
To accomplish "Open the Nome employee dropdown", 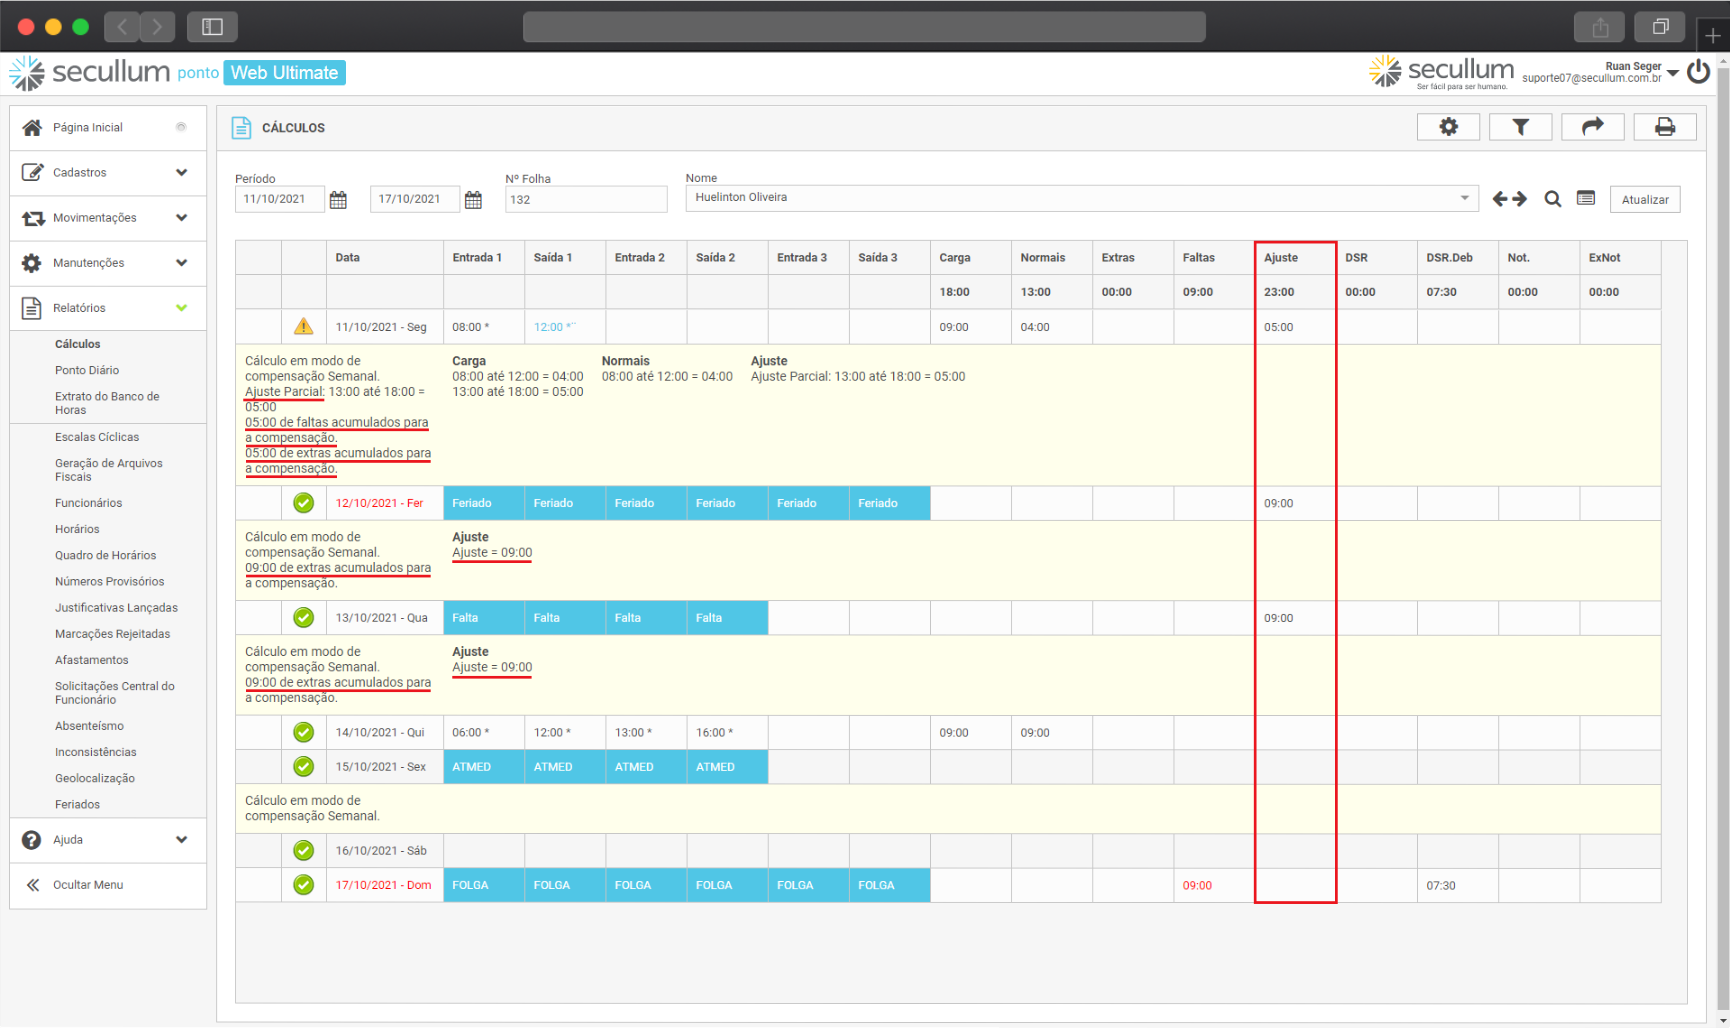I will (x=1464, y=198).
